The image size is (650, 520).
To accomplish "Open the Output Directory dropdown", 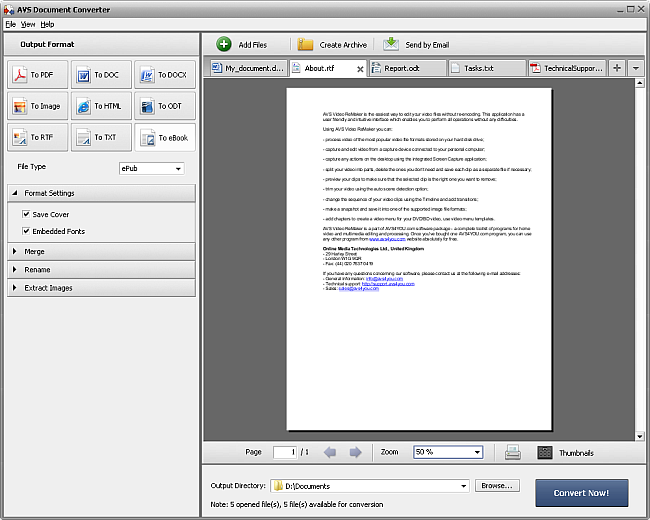I will coord(463,486).
